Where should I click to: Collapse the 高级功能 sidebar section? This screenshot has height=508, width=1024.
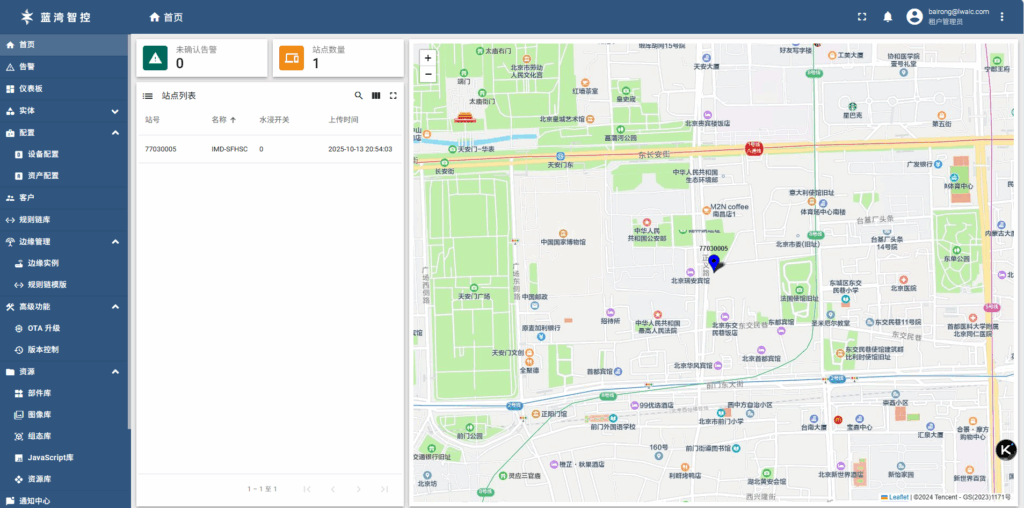pyautogui.click(x=115, y=307)
